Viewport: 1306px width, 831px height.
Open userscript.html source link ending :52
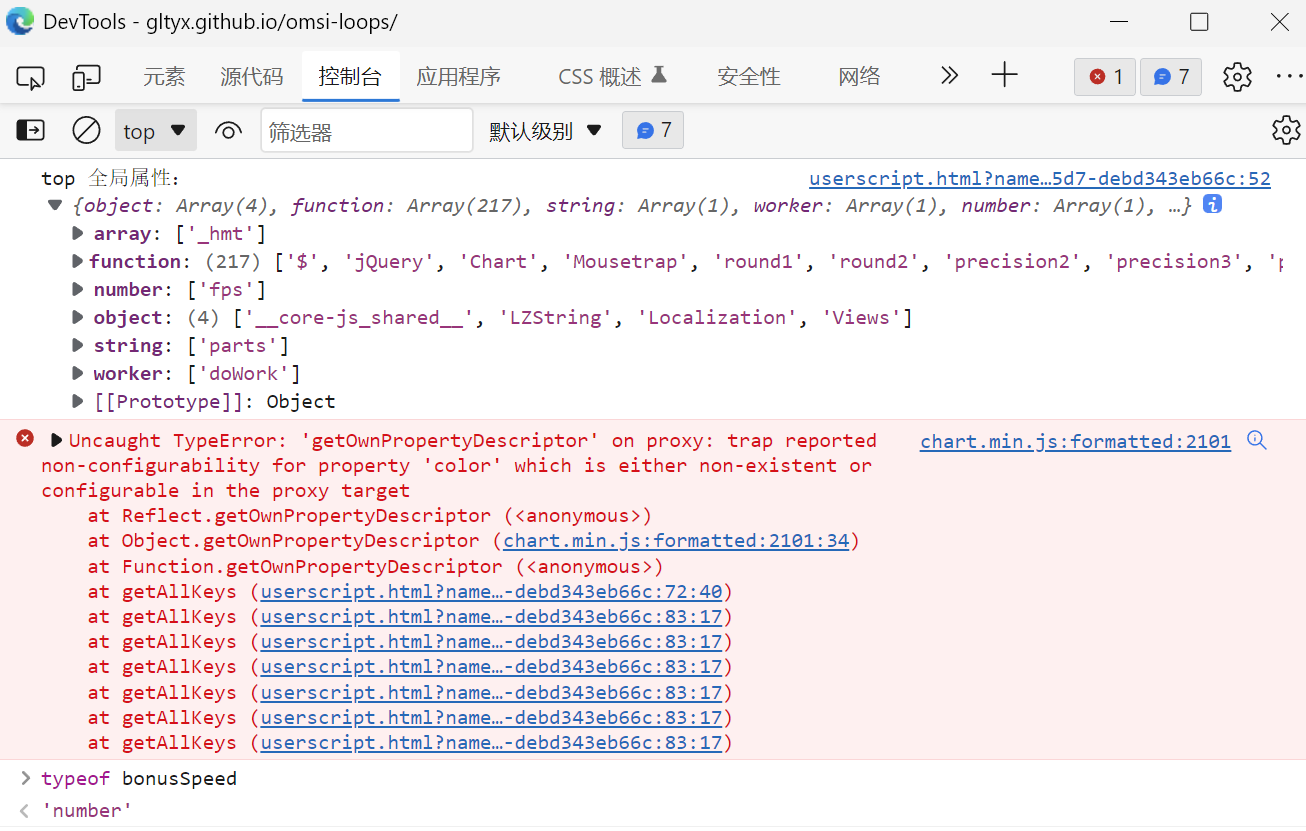(x=1040, y=179)
